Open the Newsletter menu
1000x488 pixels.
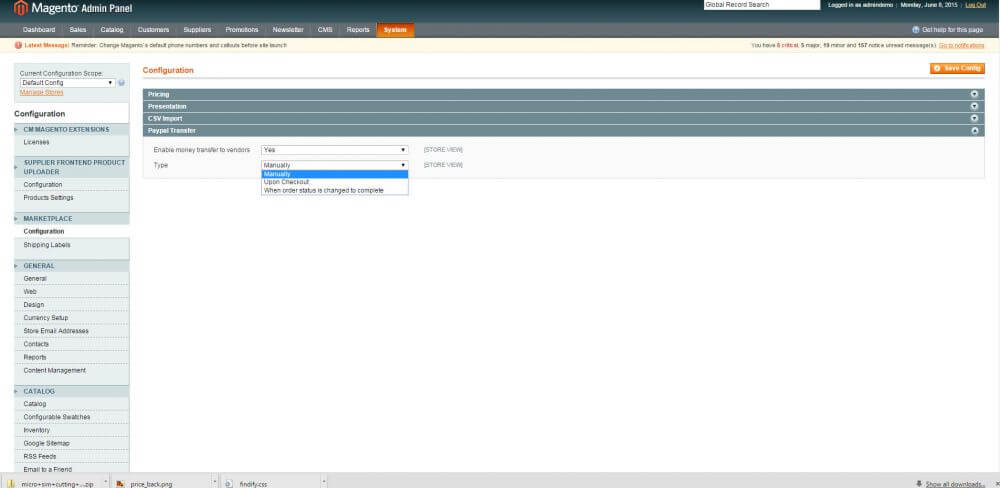(288, 30)
